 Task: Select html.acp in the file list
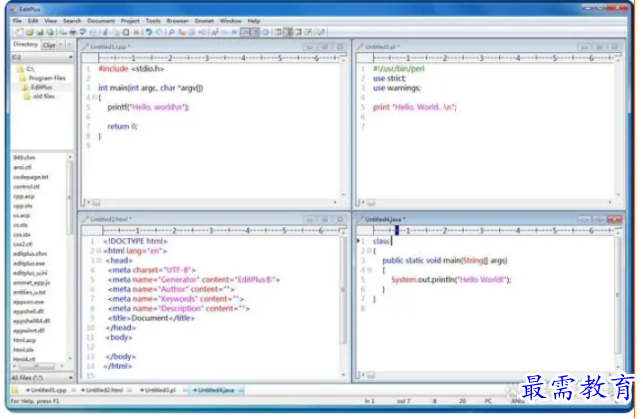pos(24,340)
